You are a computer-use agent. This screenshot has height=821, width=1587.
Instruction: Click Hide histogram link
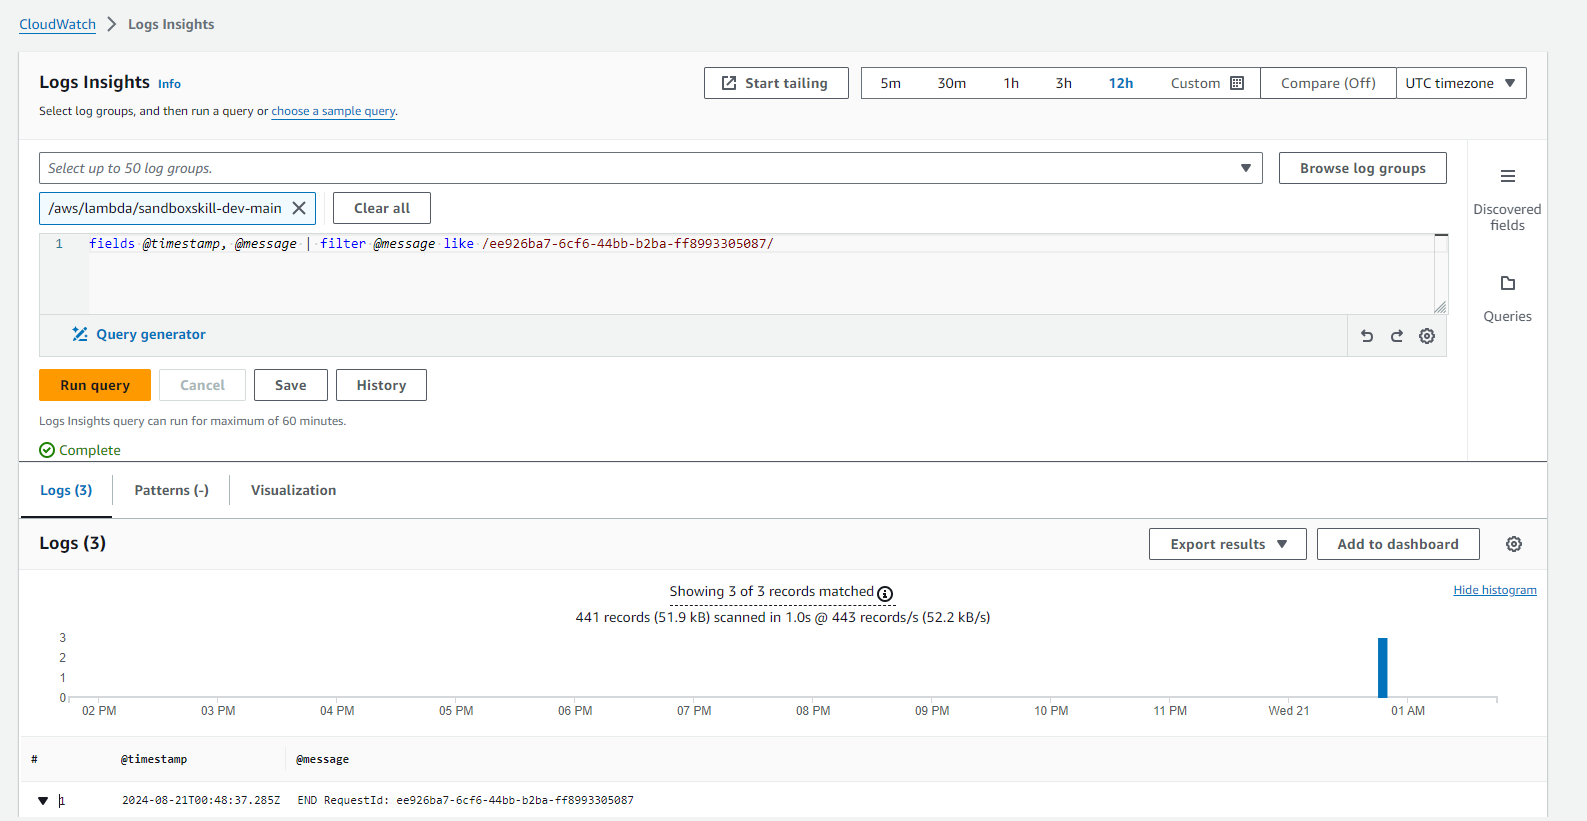[1495, 590]
